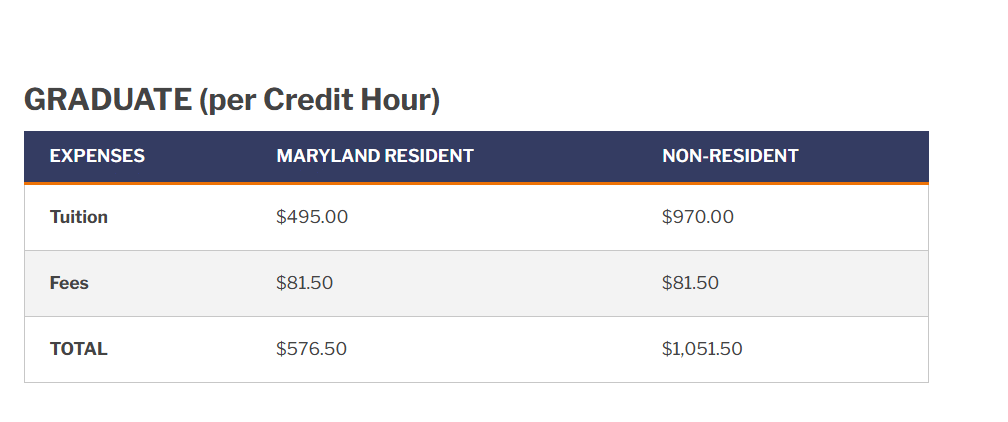Click the NON-RESIDENT column header
Image resolution: width=1008 pixels, height=422 pixels.
[x=730, y=156]
